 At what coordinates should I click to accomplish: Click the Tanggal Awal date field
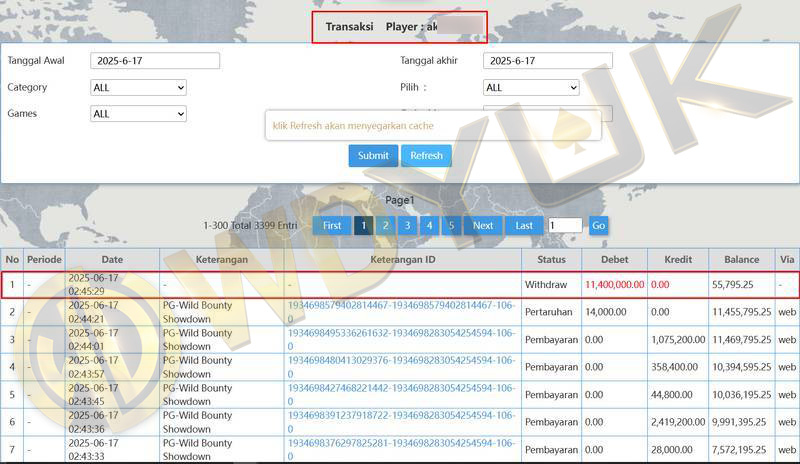(x=155, y=61)
